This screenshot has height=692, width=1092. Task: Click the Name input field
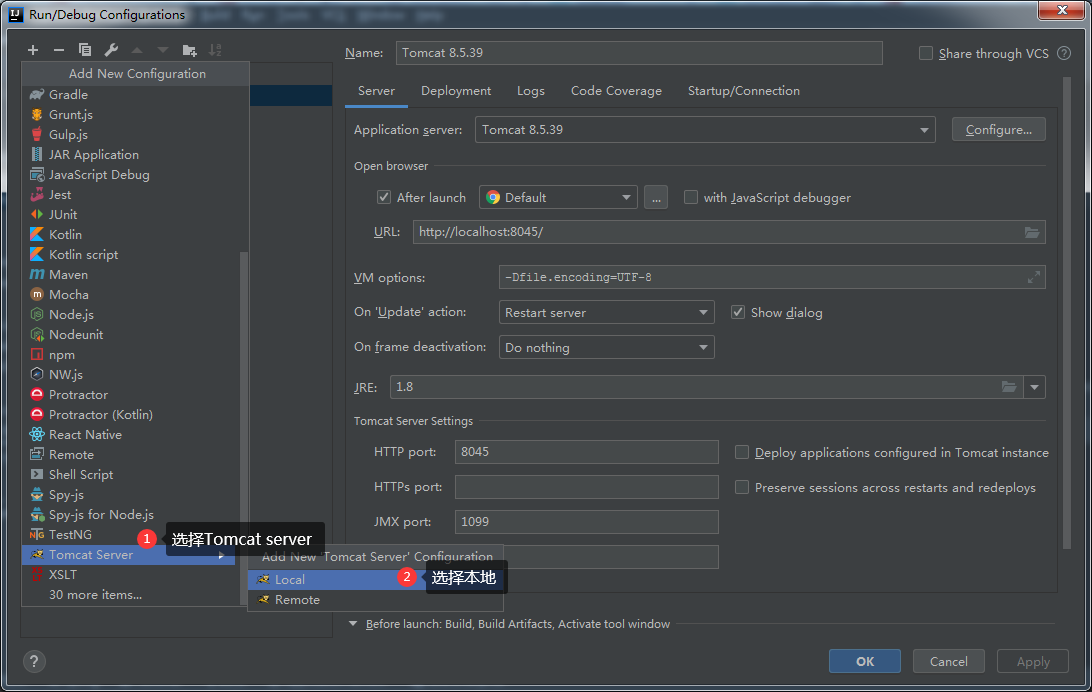[639, 53]
